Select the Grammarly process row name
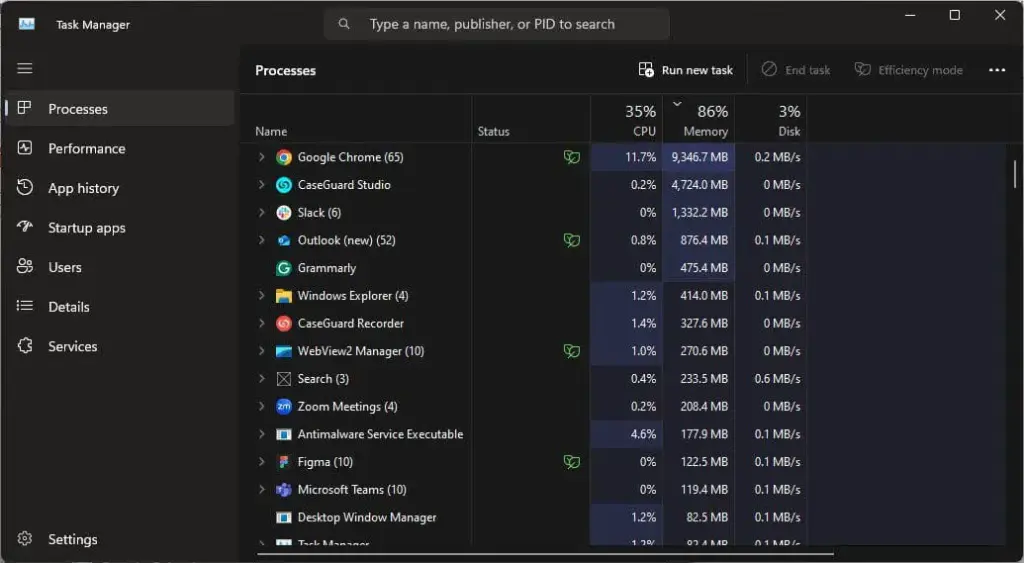 (x=327, y=268)
